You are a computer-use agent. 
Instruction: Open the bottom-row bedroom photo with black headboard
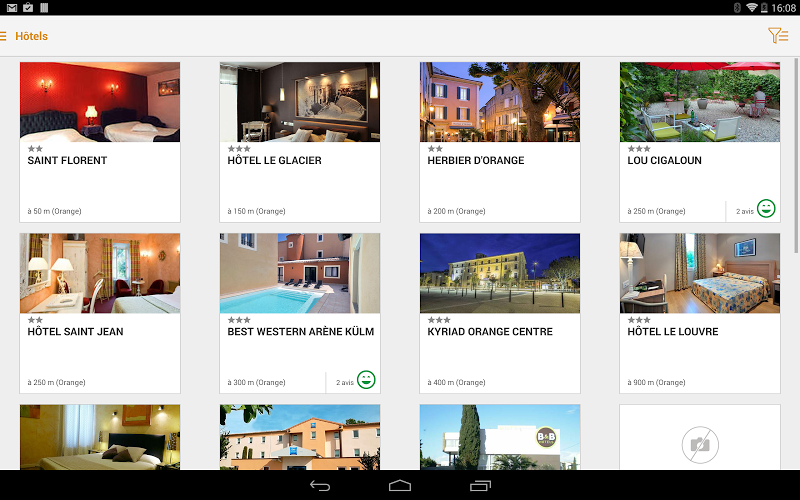(x=100, y=437)
